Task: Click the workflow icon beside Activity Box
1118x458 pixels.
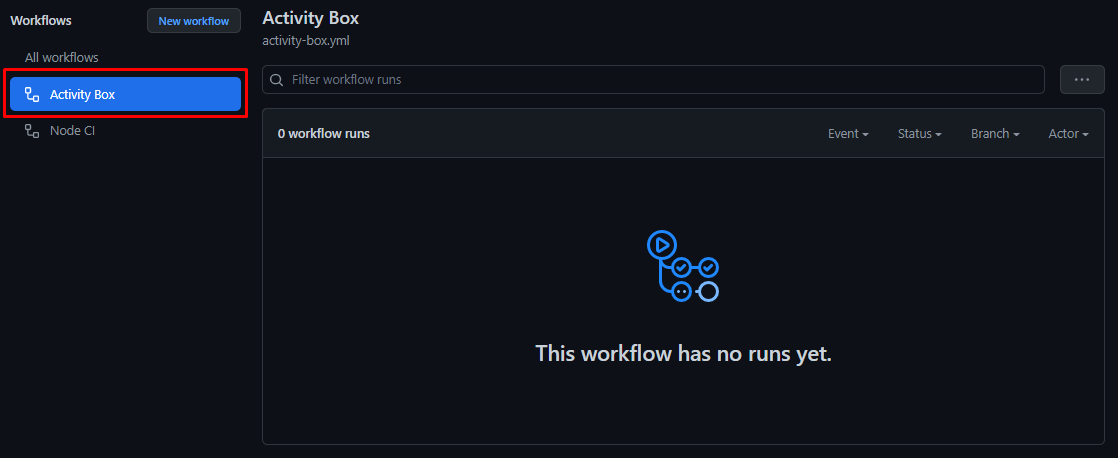Action: coord(32,94)
